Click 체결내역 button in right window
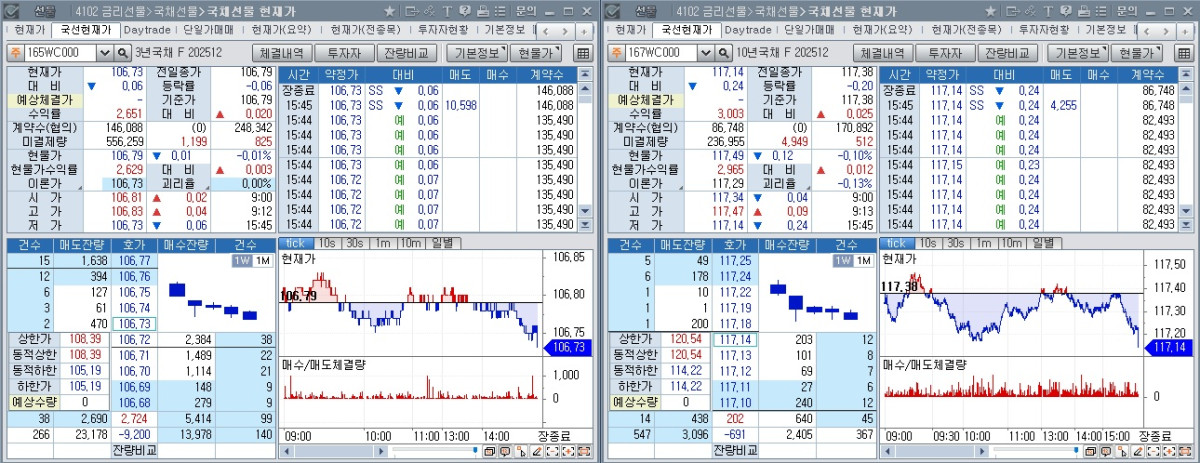This screenshot has height=463, width=1200. tap(884, 53)
